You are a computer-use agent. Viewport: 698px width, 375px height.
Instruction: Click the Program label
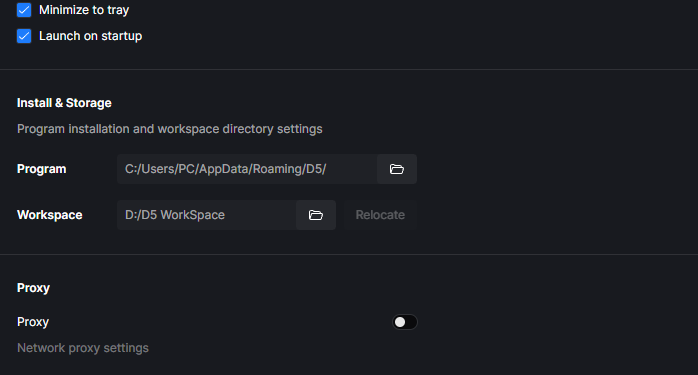[41, 169]
